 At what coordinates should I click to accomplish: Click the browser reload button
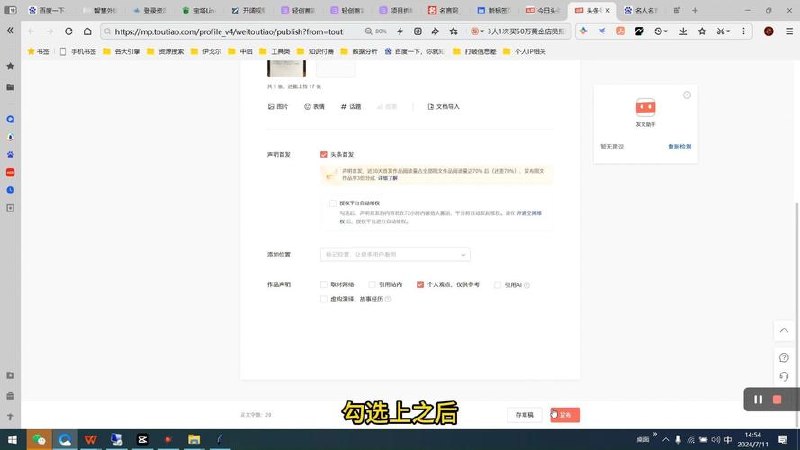pos(68,31)
